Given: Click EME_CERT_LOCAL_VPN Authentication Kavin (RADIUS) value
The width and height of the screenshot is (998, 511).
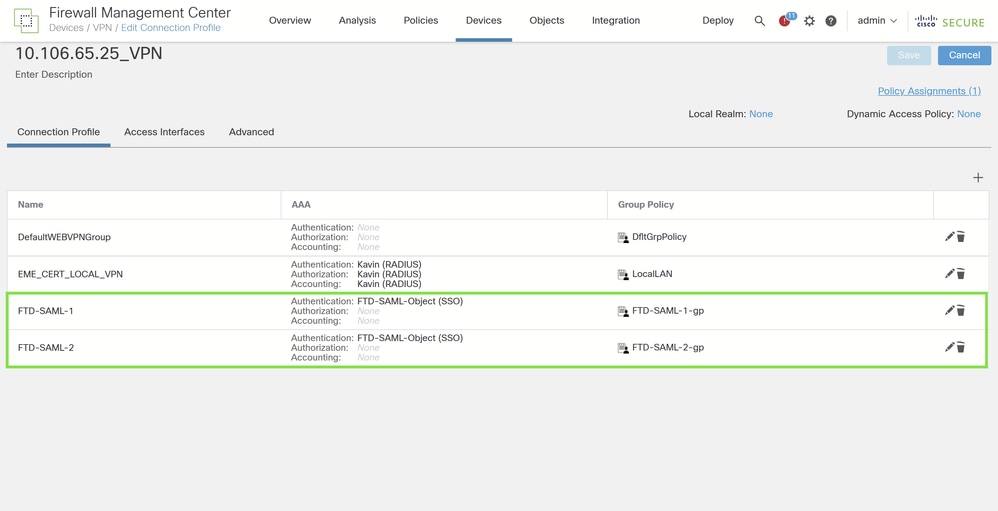Looking at the screenshot, I should [390, 264].
